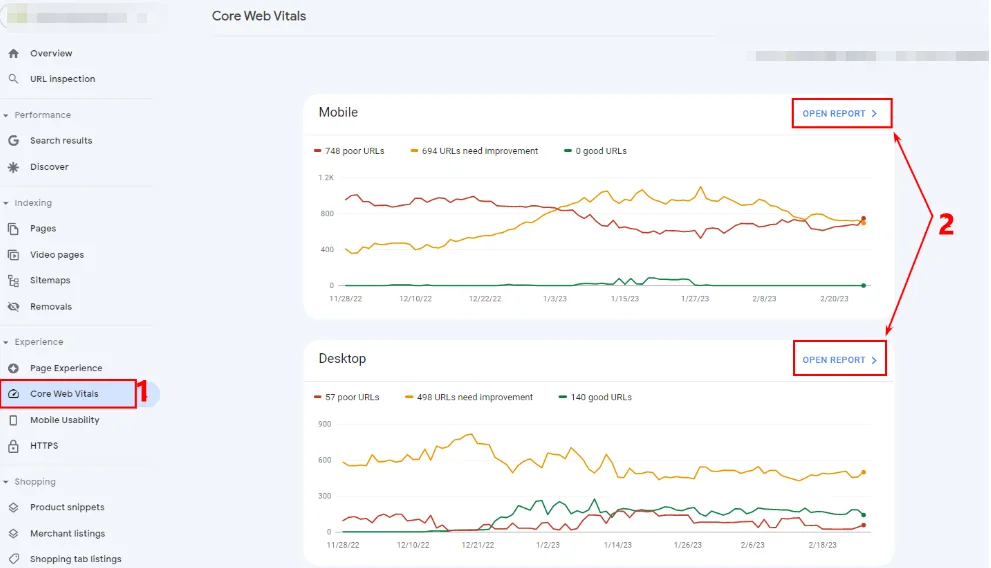Click the Desktop chart 2/18/23 date label
This screenshot has width=991, height=568.
click(822, 545)
